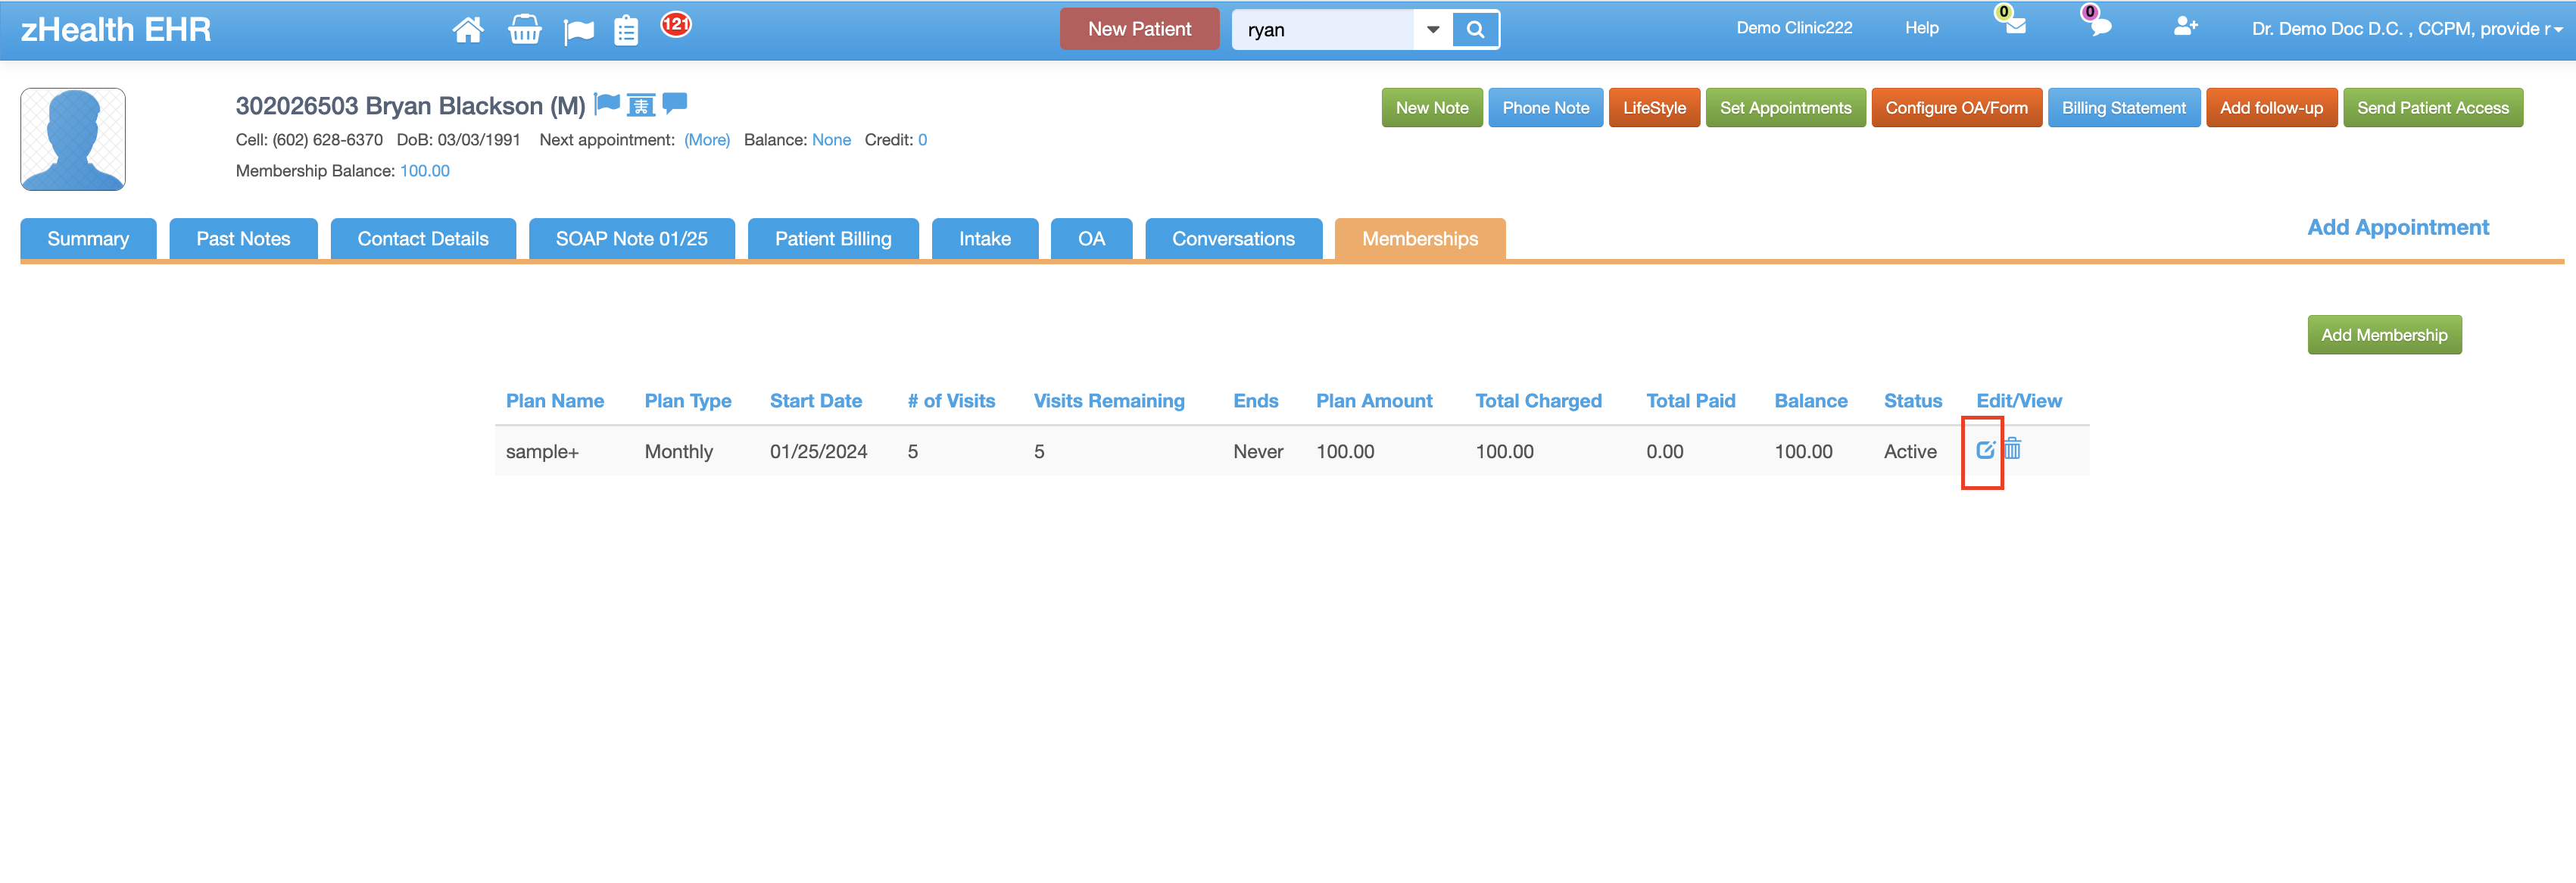Click Send Patient Access button
The image size is (2576, 883).
pyautogui.click(x=2432, y=108)
